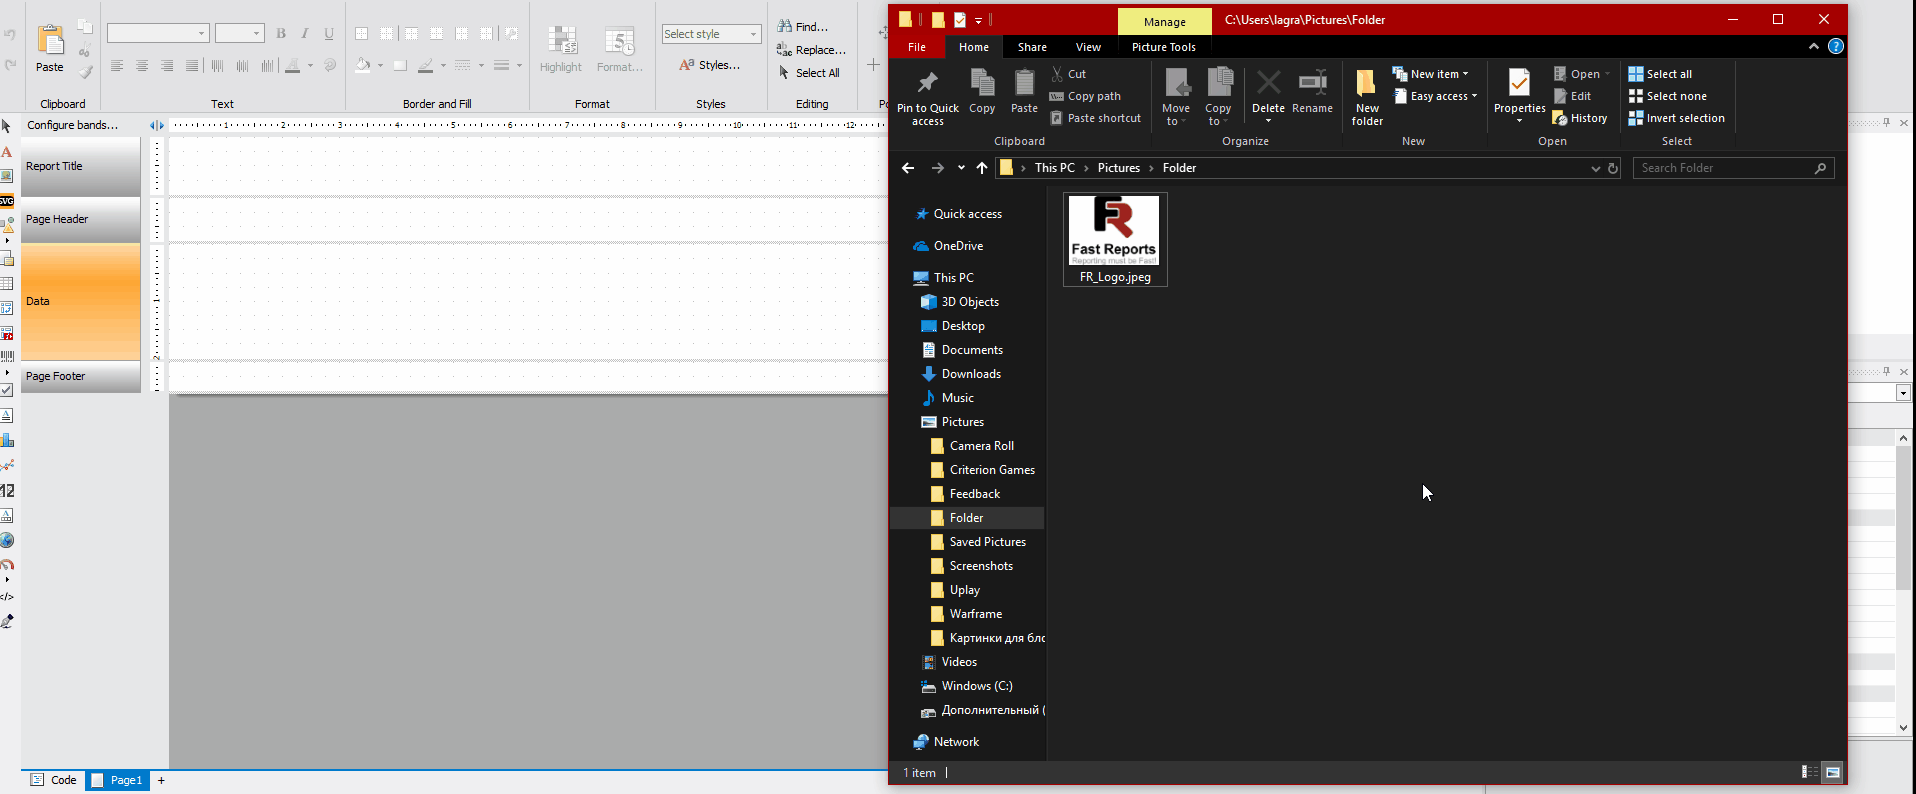1916x794 pixels.
Task: Click Configure bands button
Action: pos(72,125)
